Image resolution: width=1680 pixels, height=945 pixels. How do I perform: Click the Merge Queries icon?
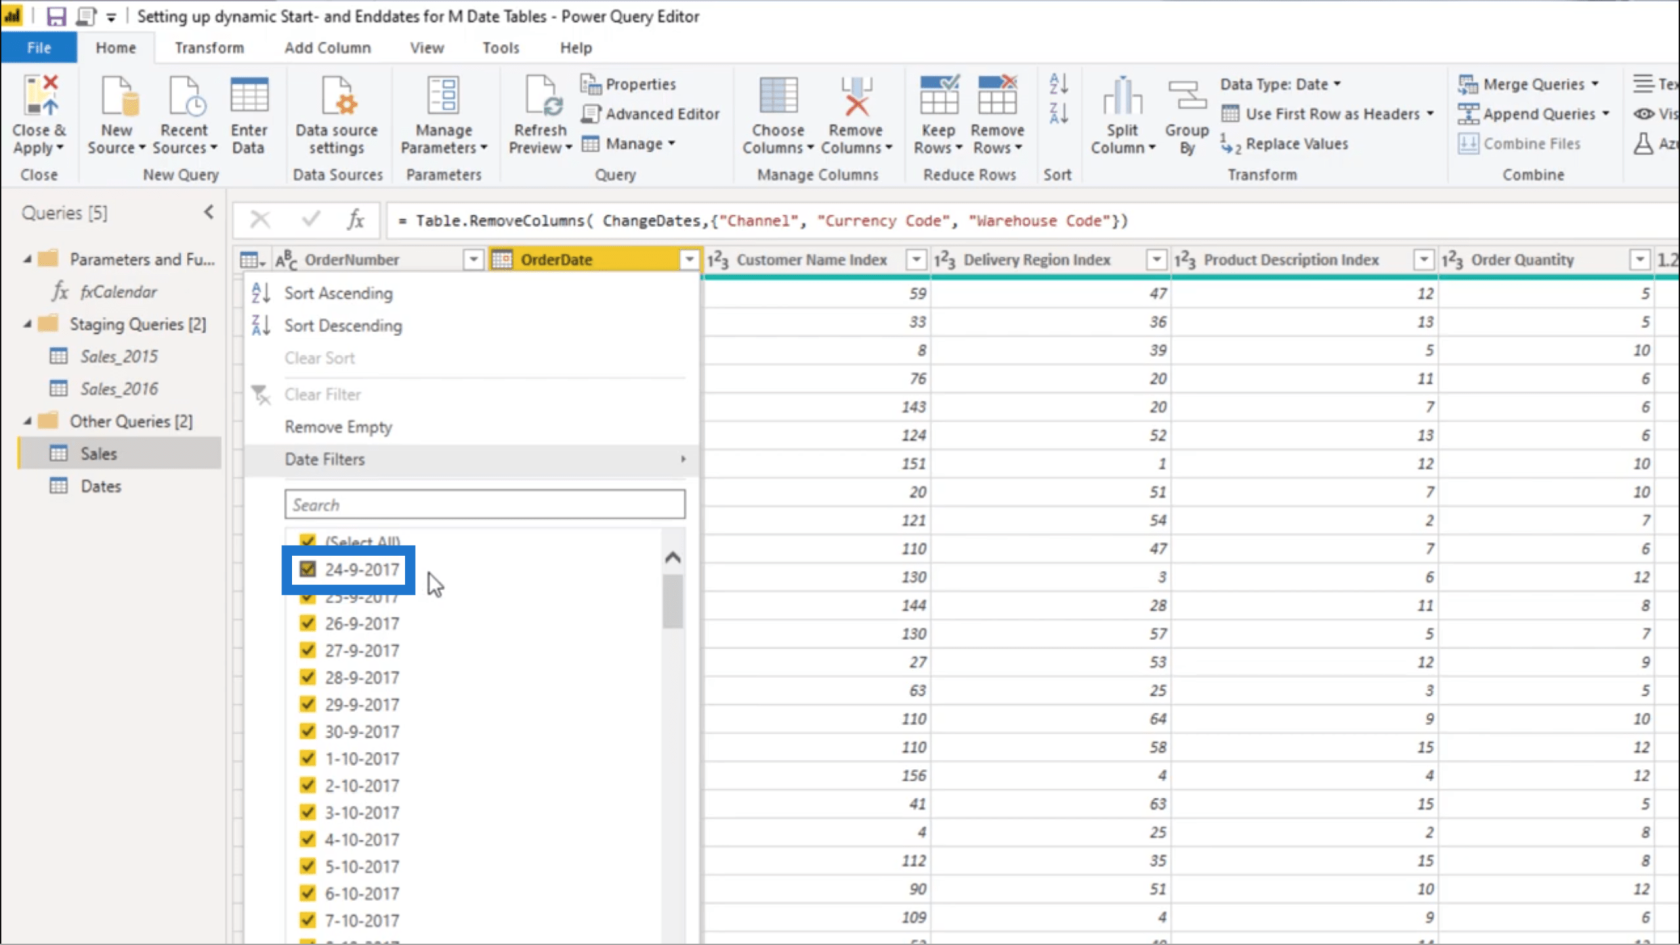(x=1467, y=84)
